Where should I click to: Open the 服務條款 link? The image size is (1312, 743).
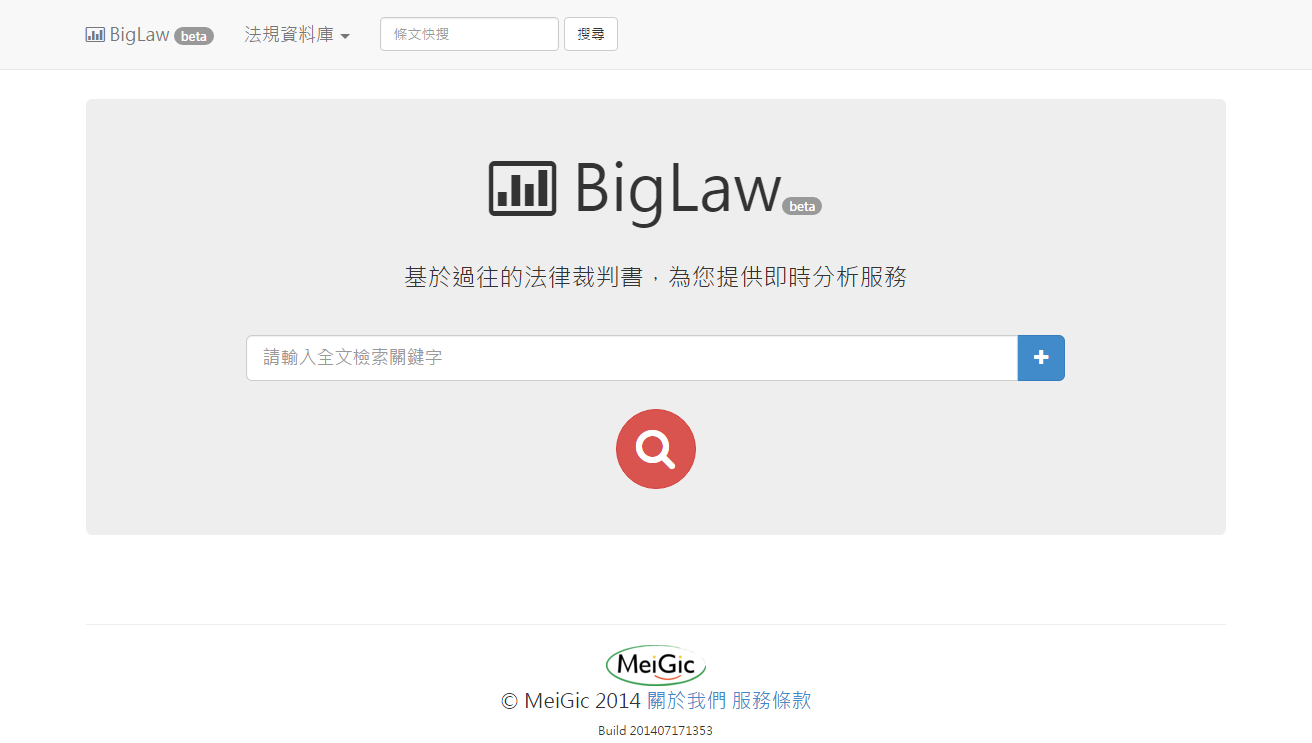771,701
